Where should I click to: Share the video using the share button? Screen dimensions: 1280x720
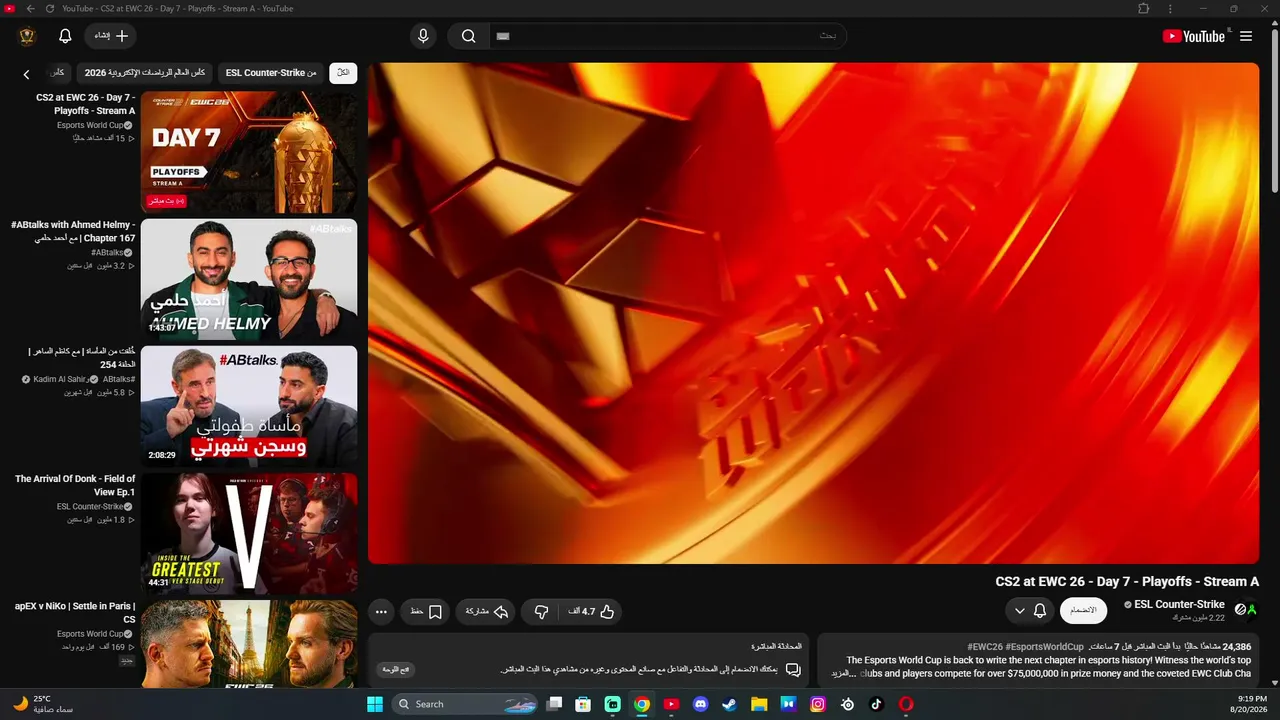(x=486, y=611)
